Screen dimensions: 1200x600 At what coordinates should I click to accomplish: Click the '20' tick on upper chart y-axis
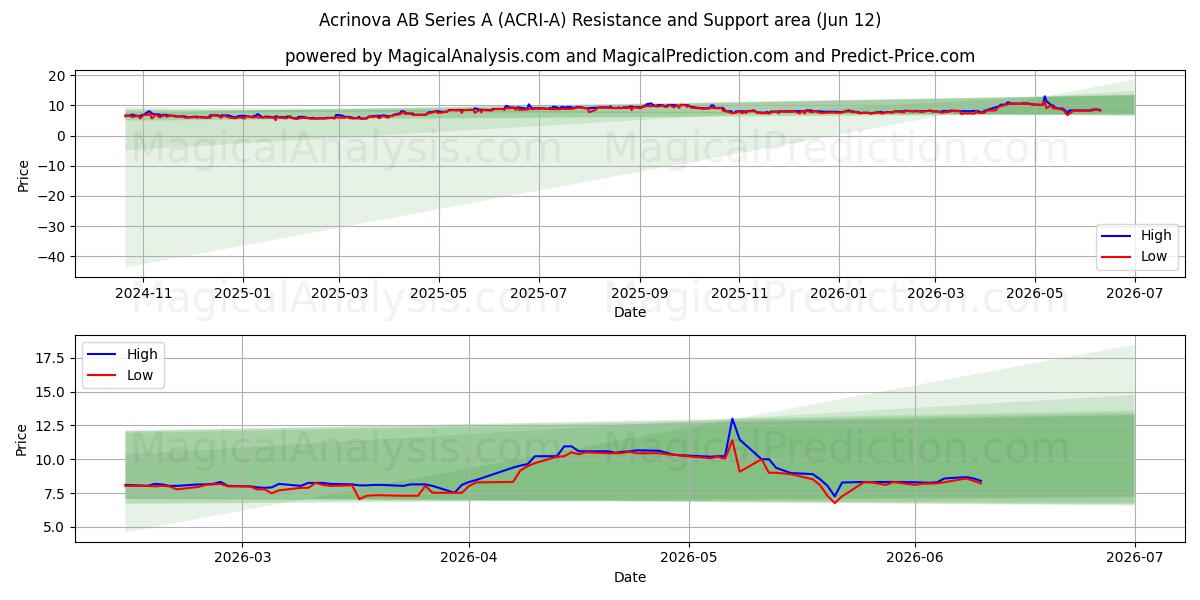[x=58, y=76]
